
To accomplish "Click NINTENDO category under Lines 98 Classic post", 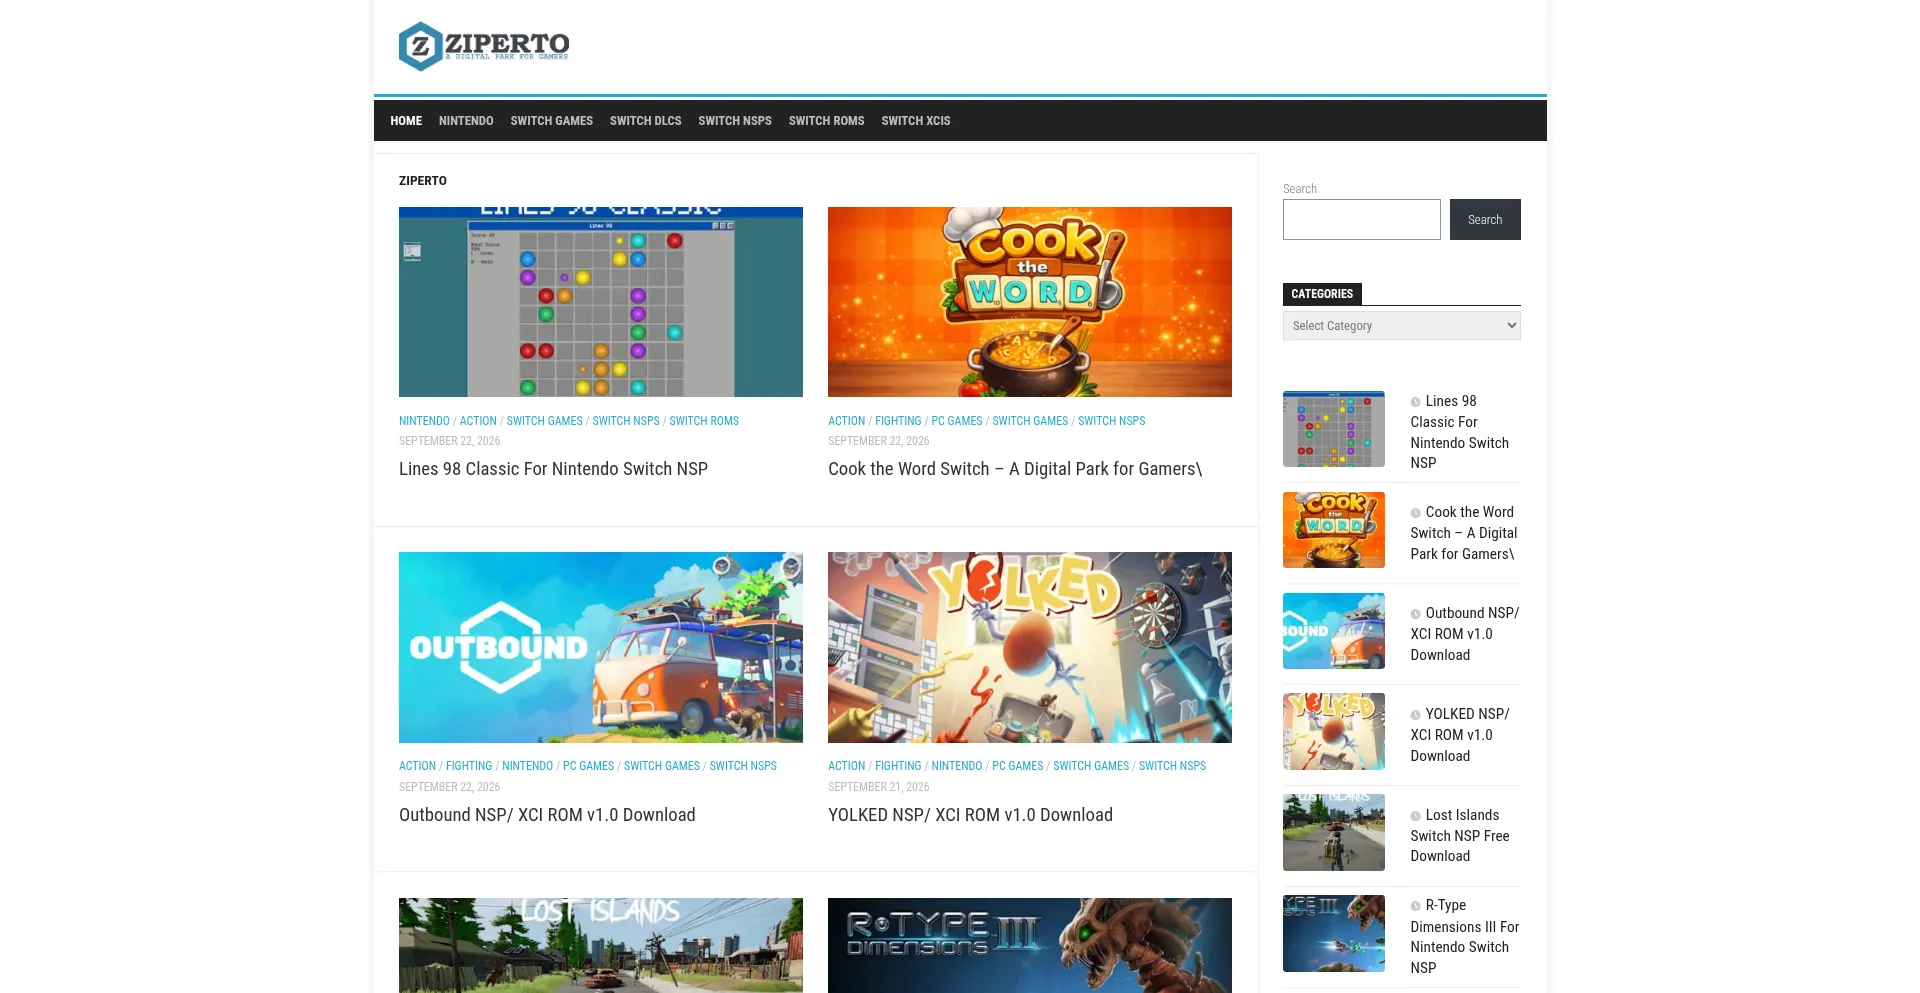I will 424,421.
